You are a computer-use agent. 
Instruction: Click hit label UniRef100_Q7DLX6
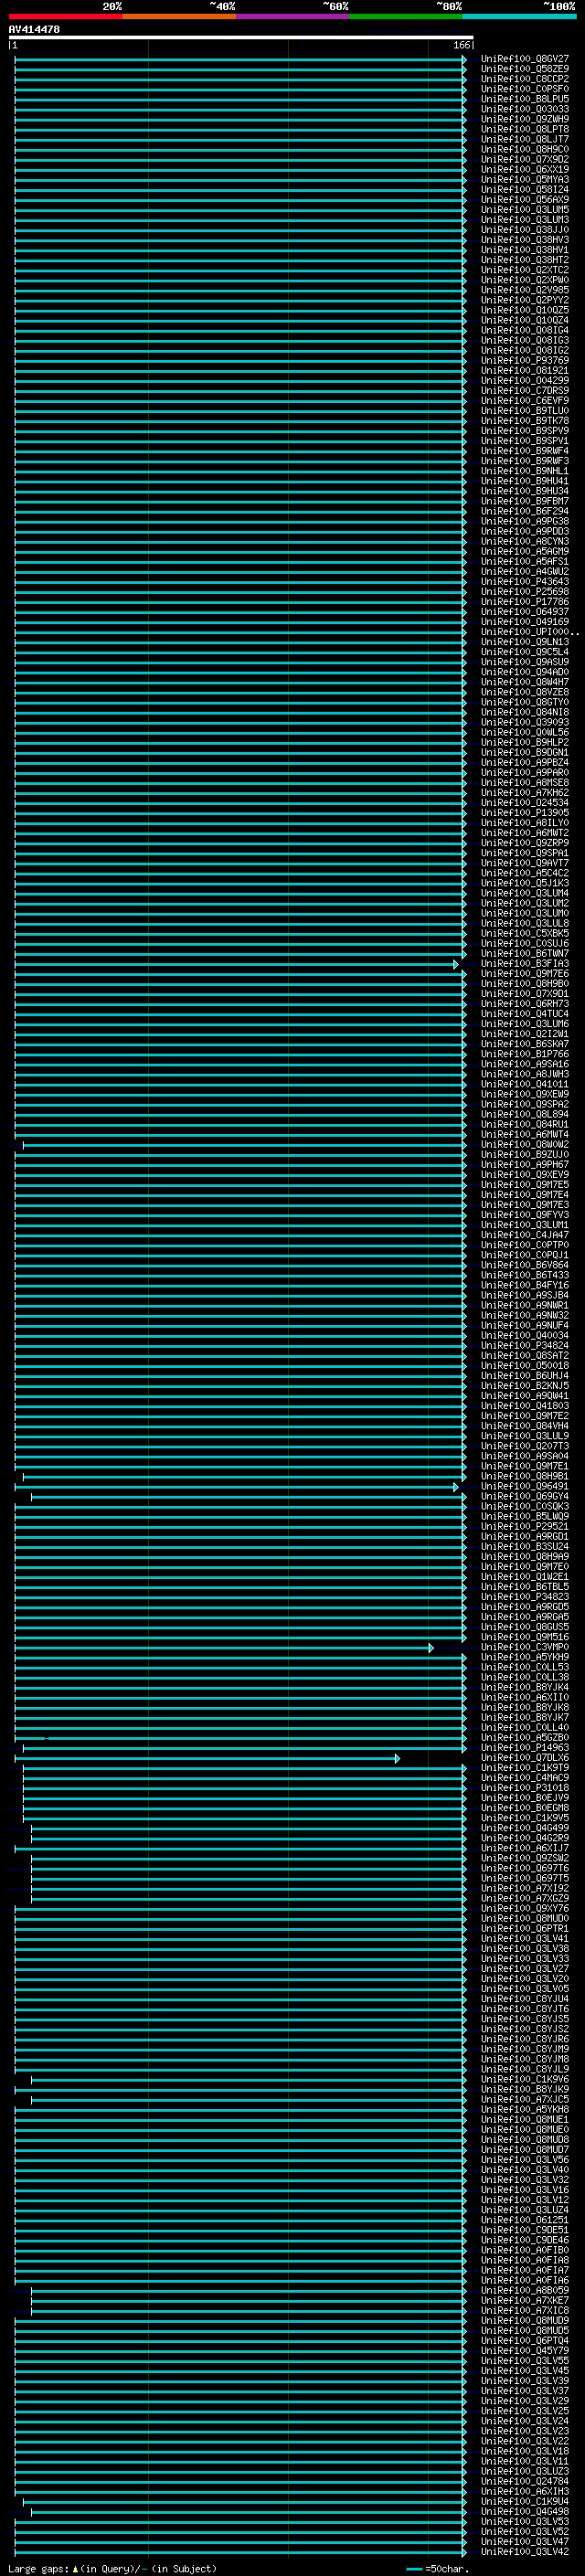coord(525,1758)
